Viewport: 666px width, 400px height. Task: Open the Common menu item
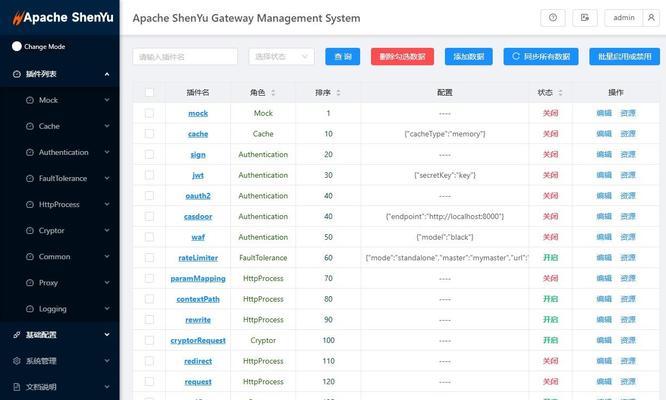59,257
